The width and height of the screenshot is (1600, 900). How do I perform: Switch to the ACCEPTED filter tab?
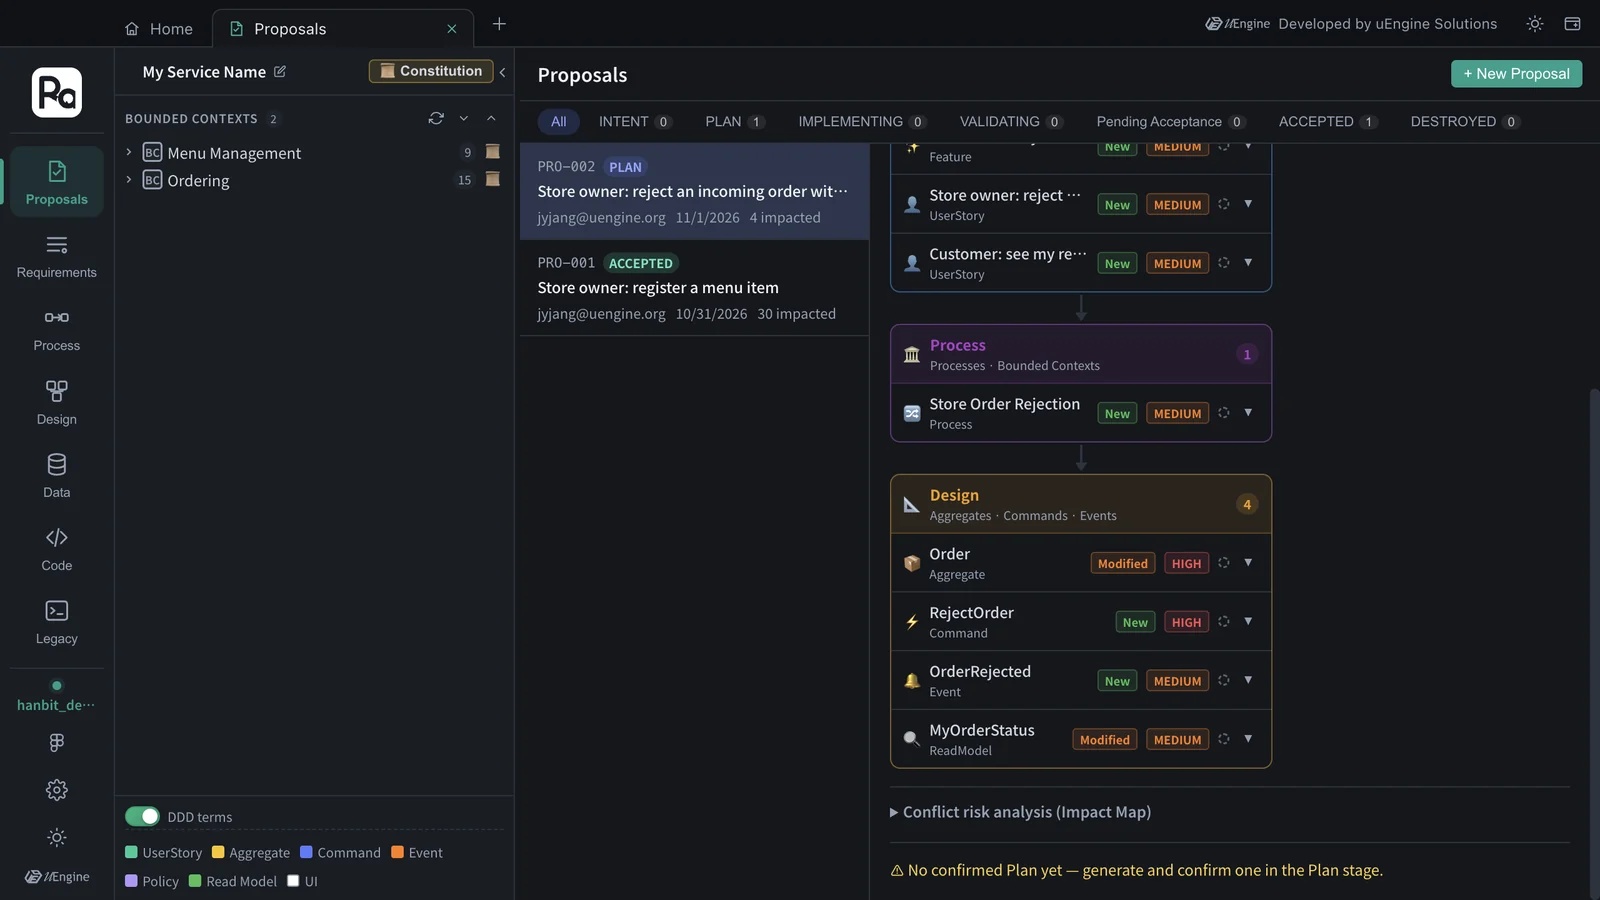[x=1328, y=122]
